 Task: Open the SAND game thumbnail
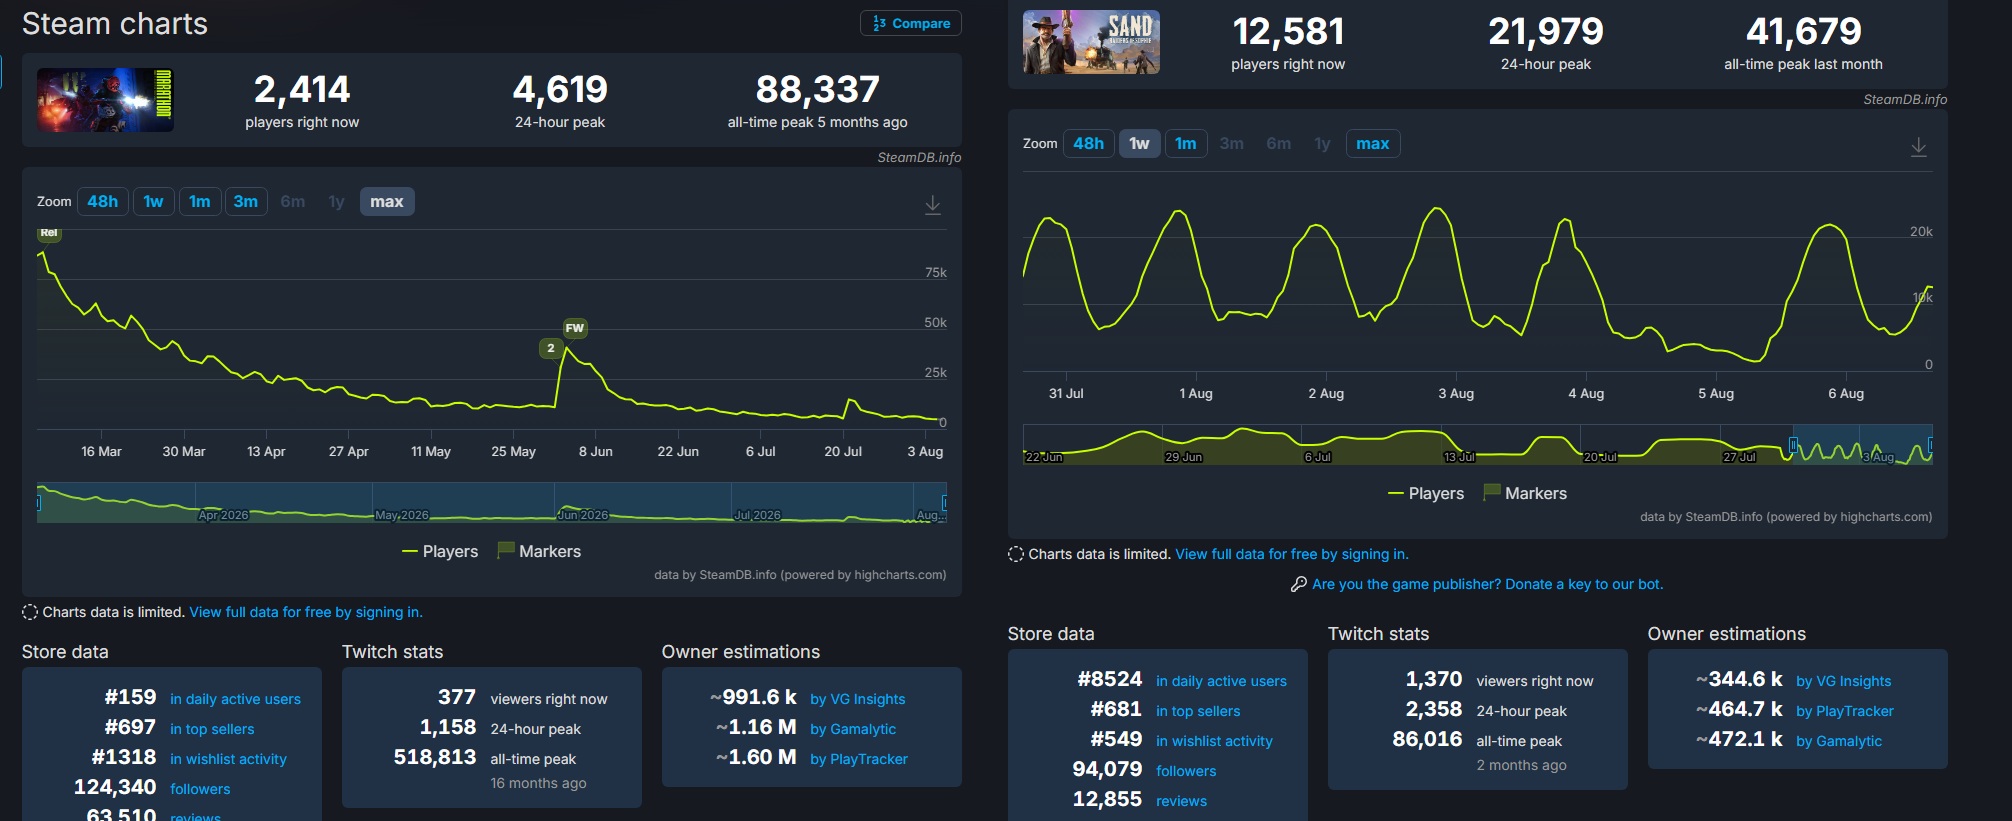pyautogui.click(x=1091, y=42)
